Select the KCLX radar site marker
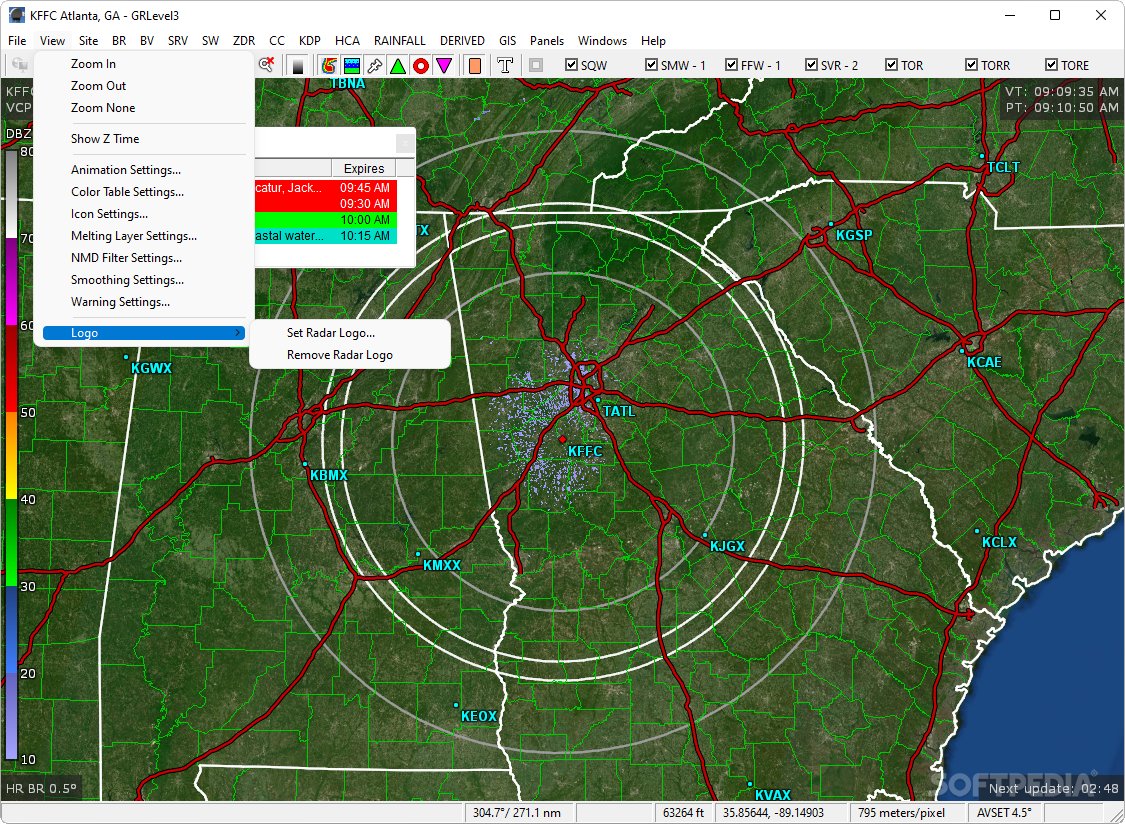Image resolution: width=1125 pixels, height=824 pixels. coord(977,531)
